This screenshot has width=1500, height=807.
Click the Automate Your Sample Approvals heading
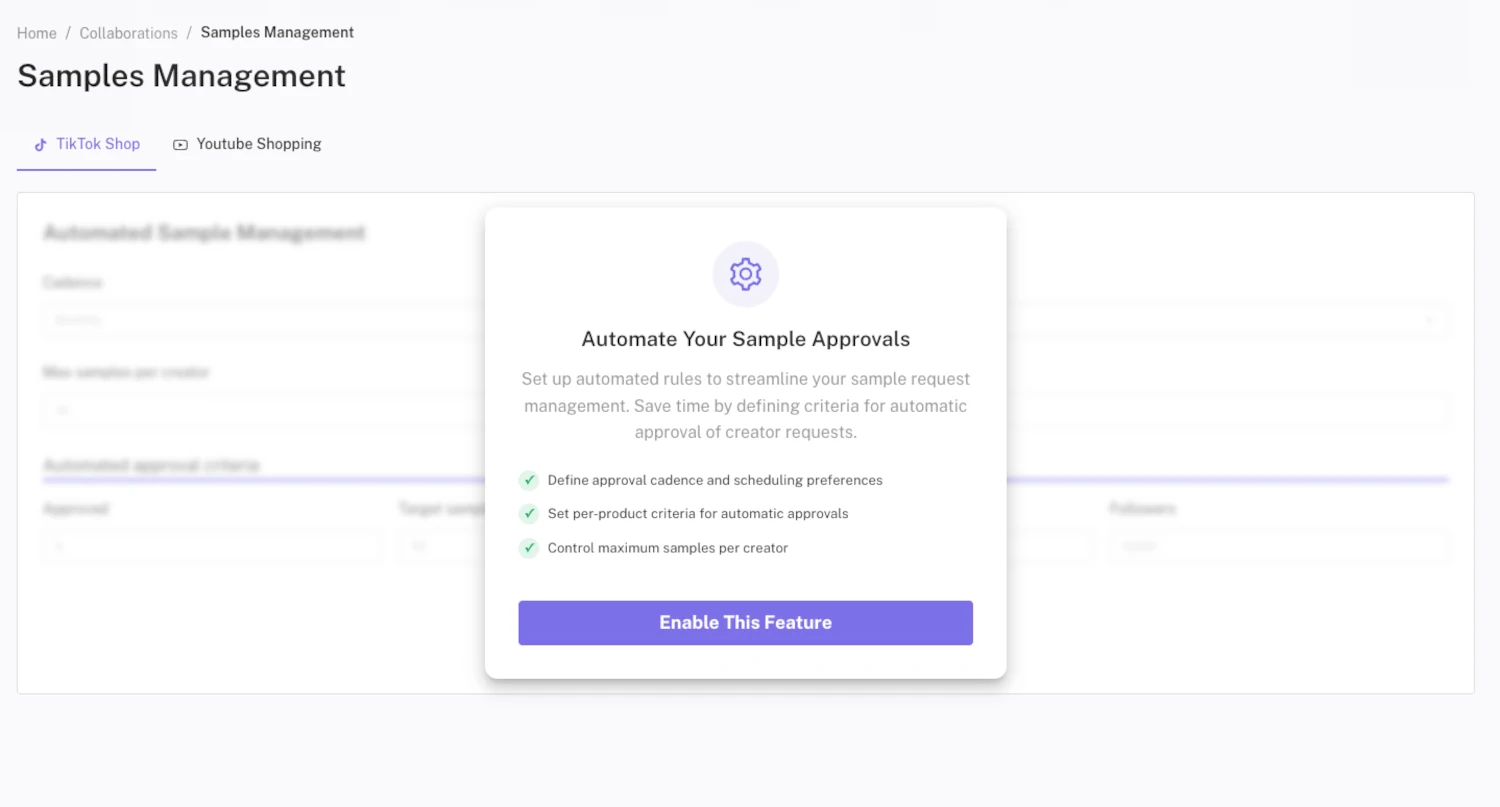tap(745, 339)
